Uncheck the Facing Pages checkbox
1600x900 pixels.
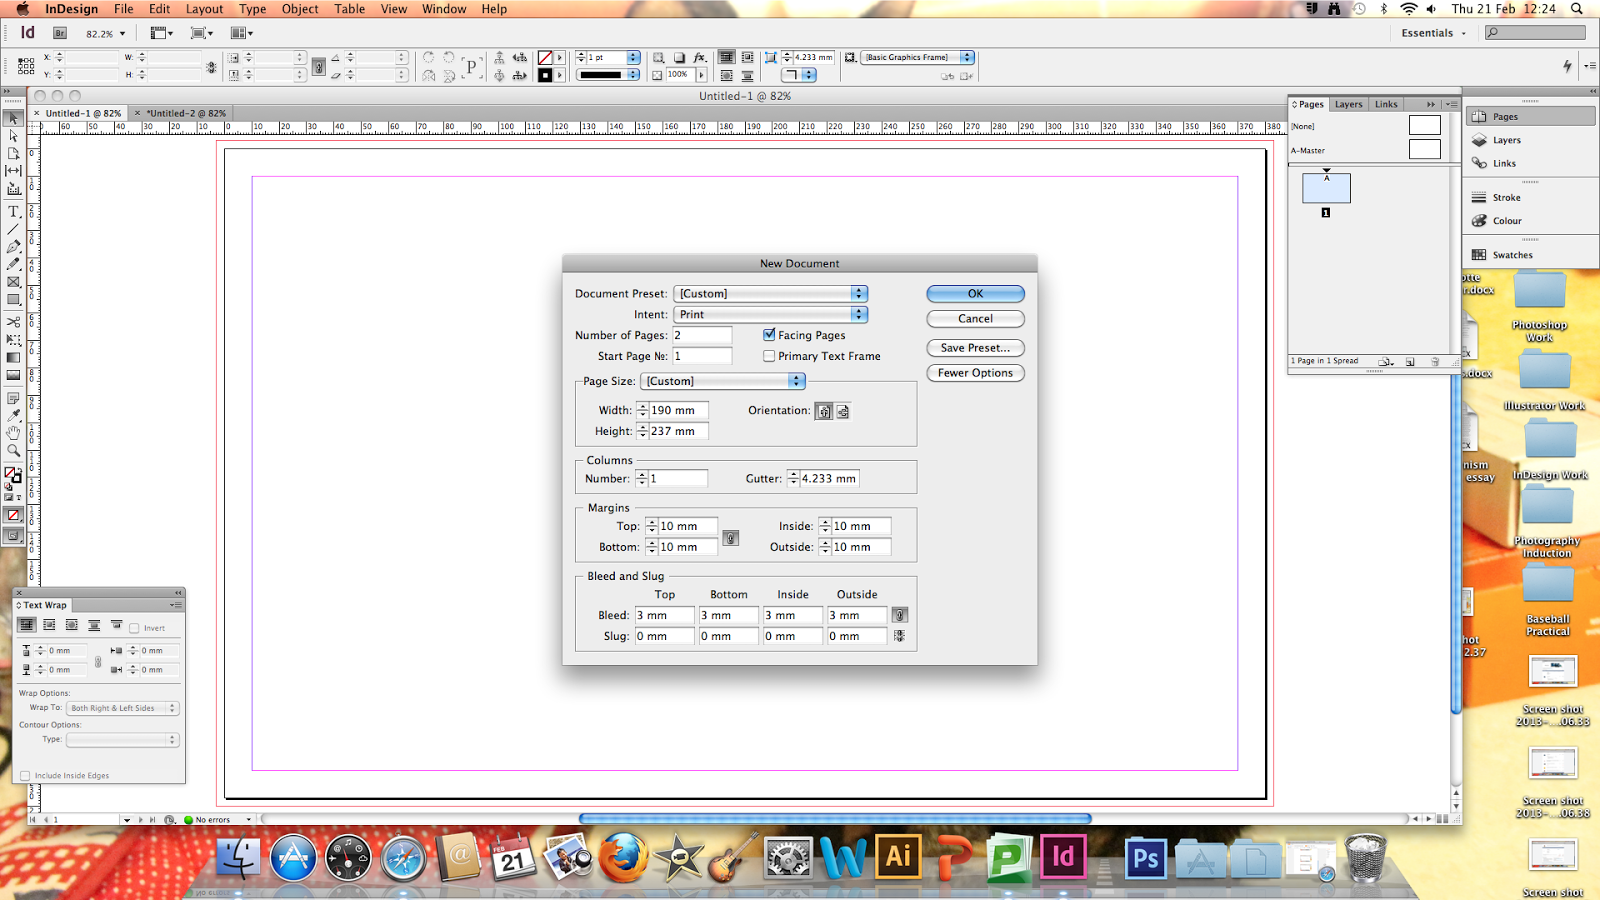pyautogui.click(x=769, y=335)
